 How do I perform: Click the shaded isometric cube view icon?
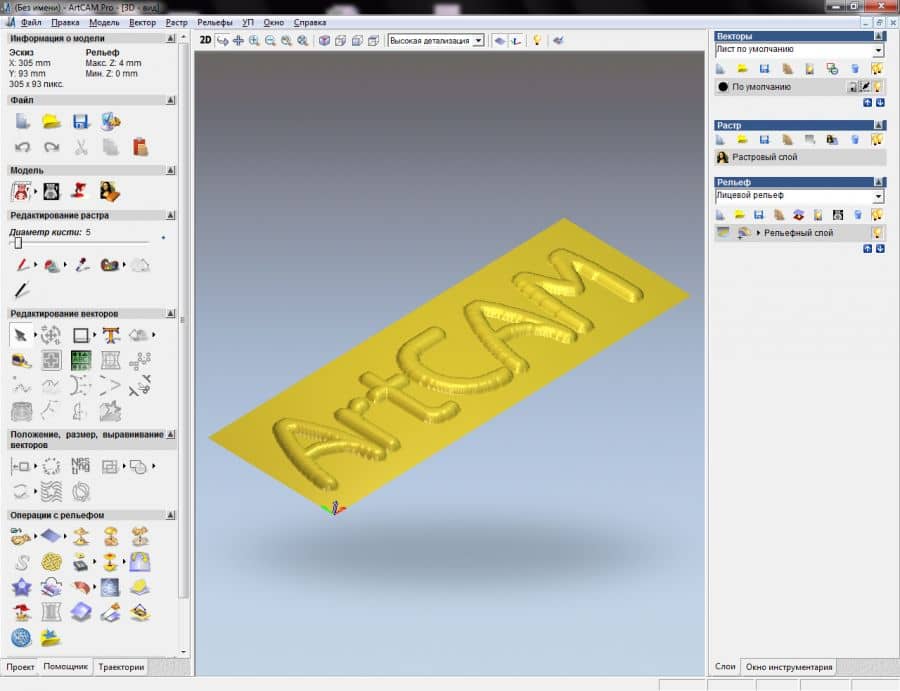tap(324, 41)
